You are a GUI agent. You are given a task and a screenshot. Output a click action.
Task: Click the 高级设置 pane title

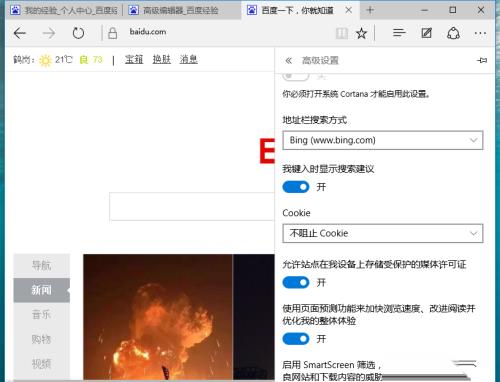pyautogui.click(x=320, y=60)
